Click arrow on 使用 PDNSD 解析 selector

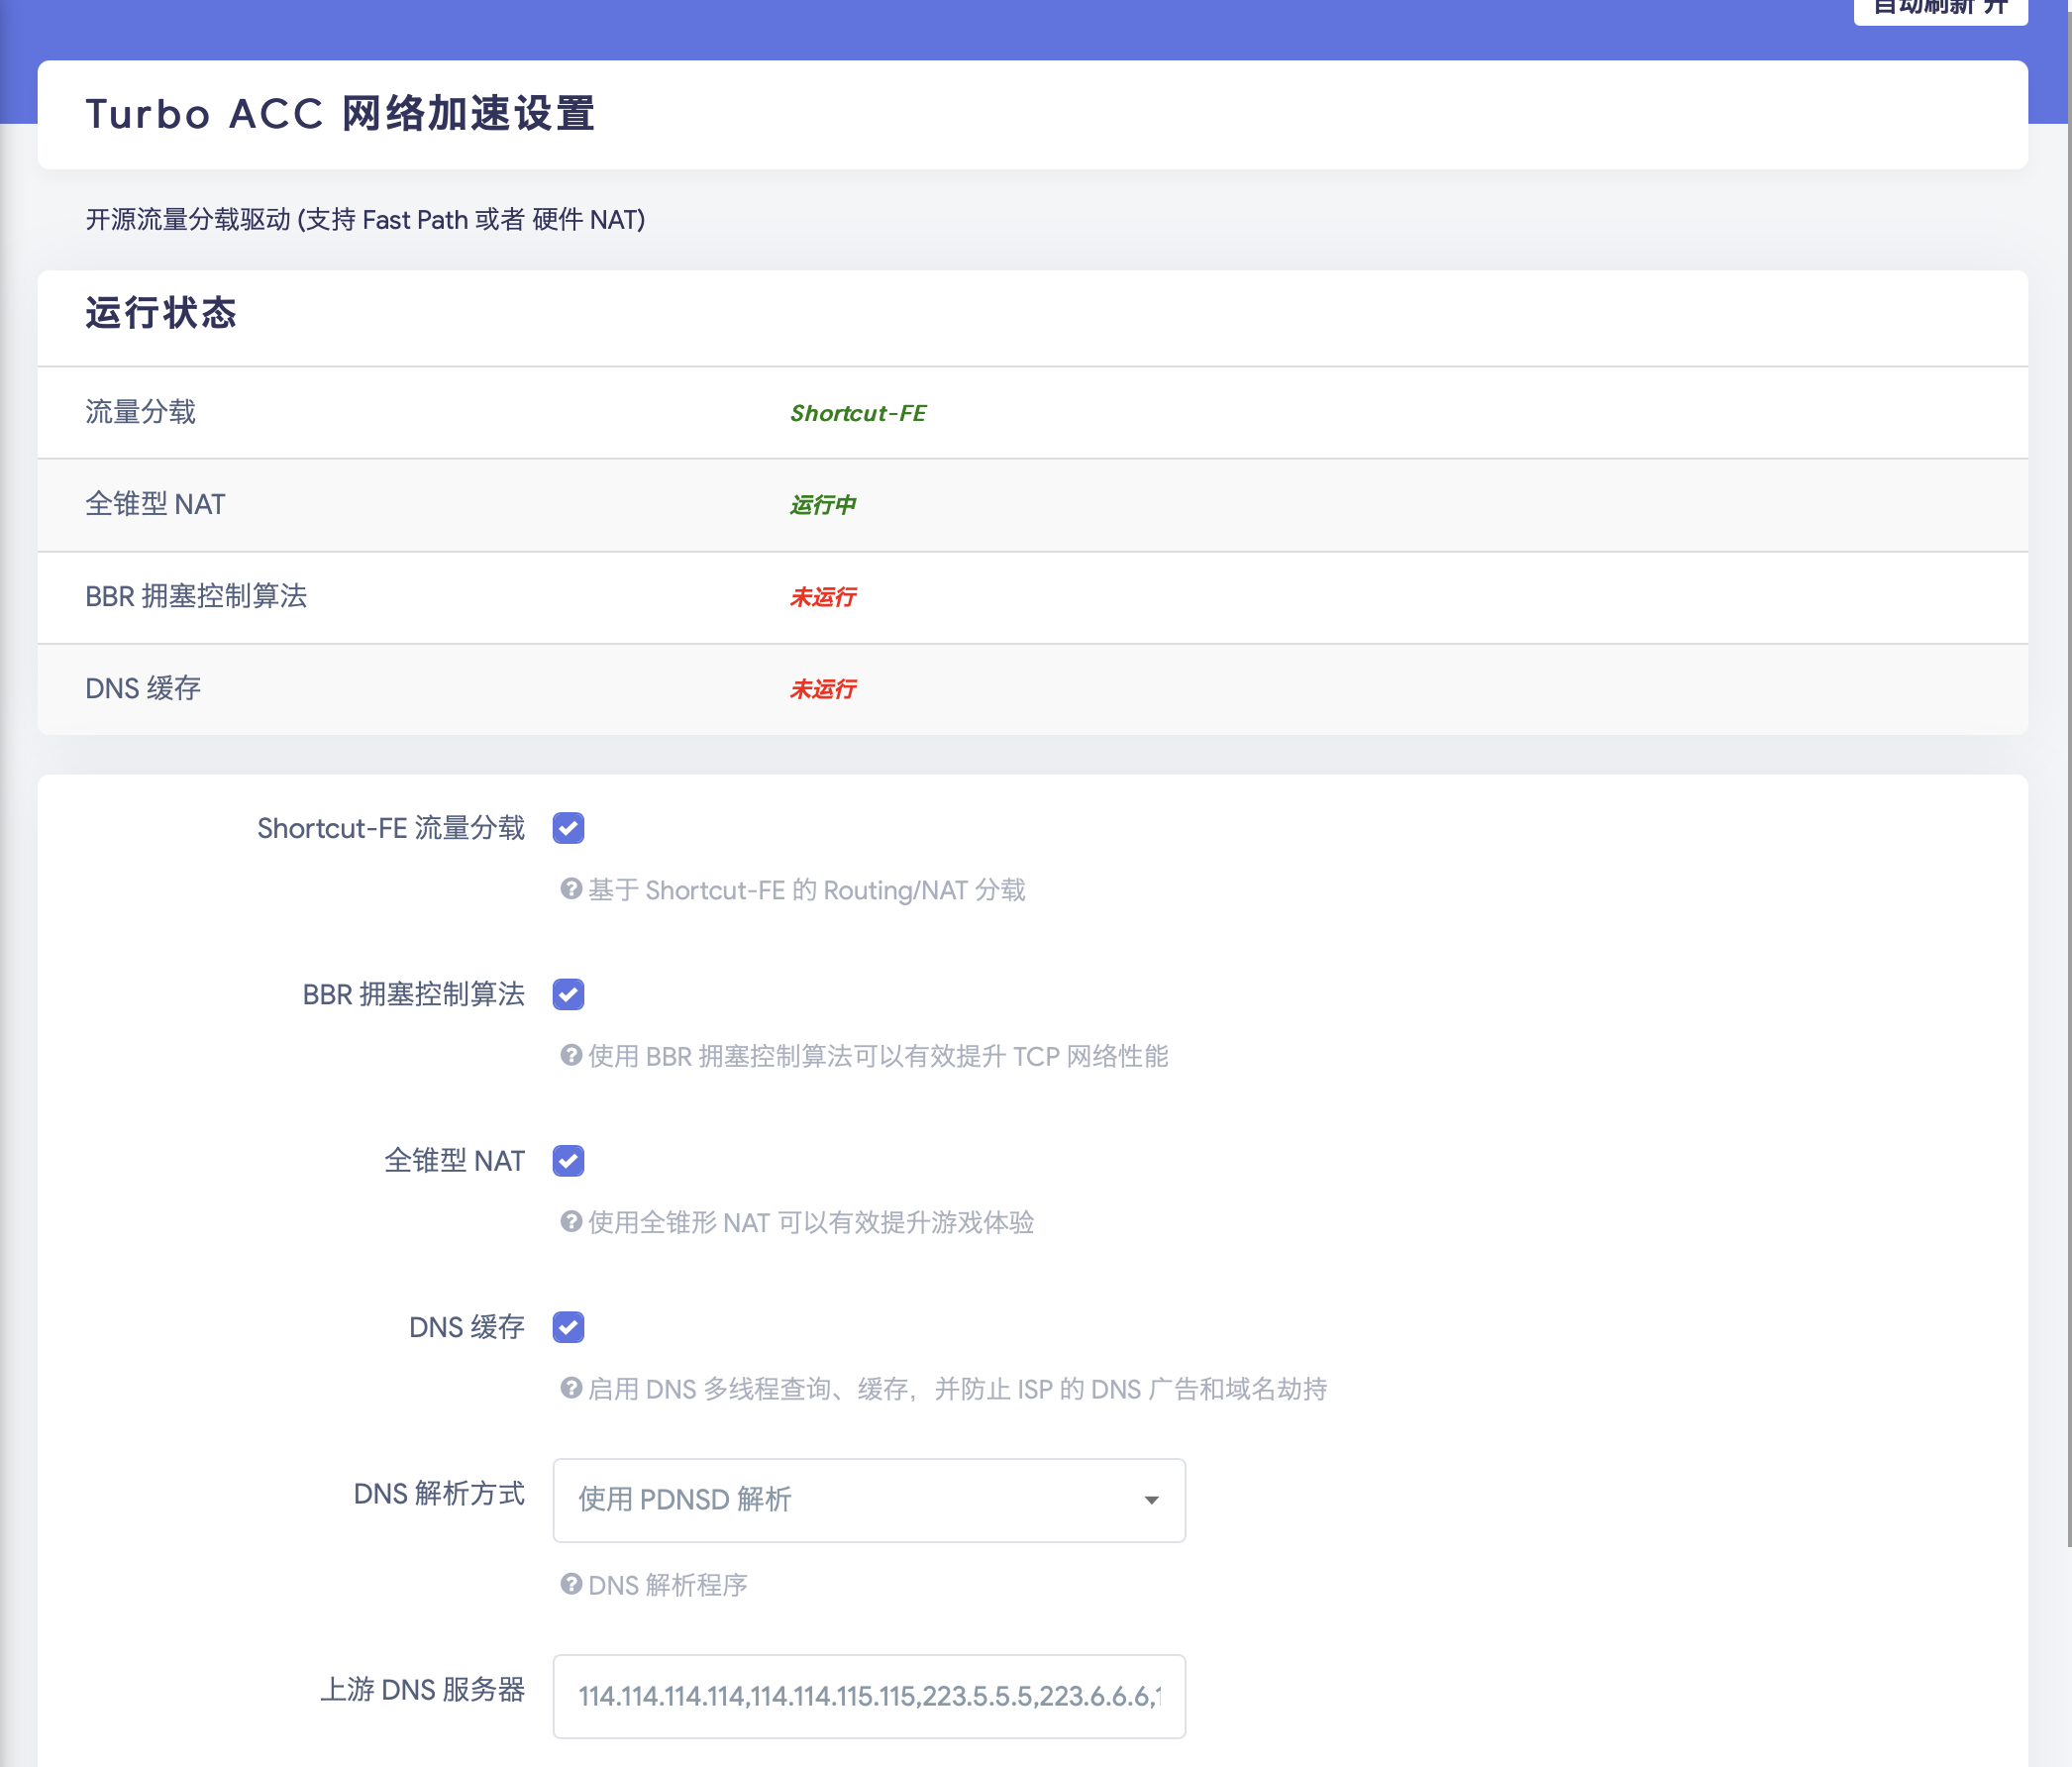(1151, 1500)
